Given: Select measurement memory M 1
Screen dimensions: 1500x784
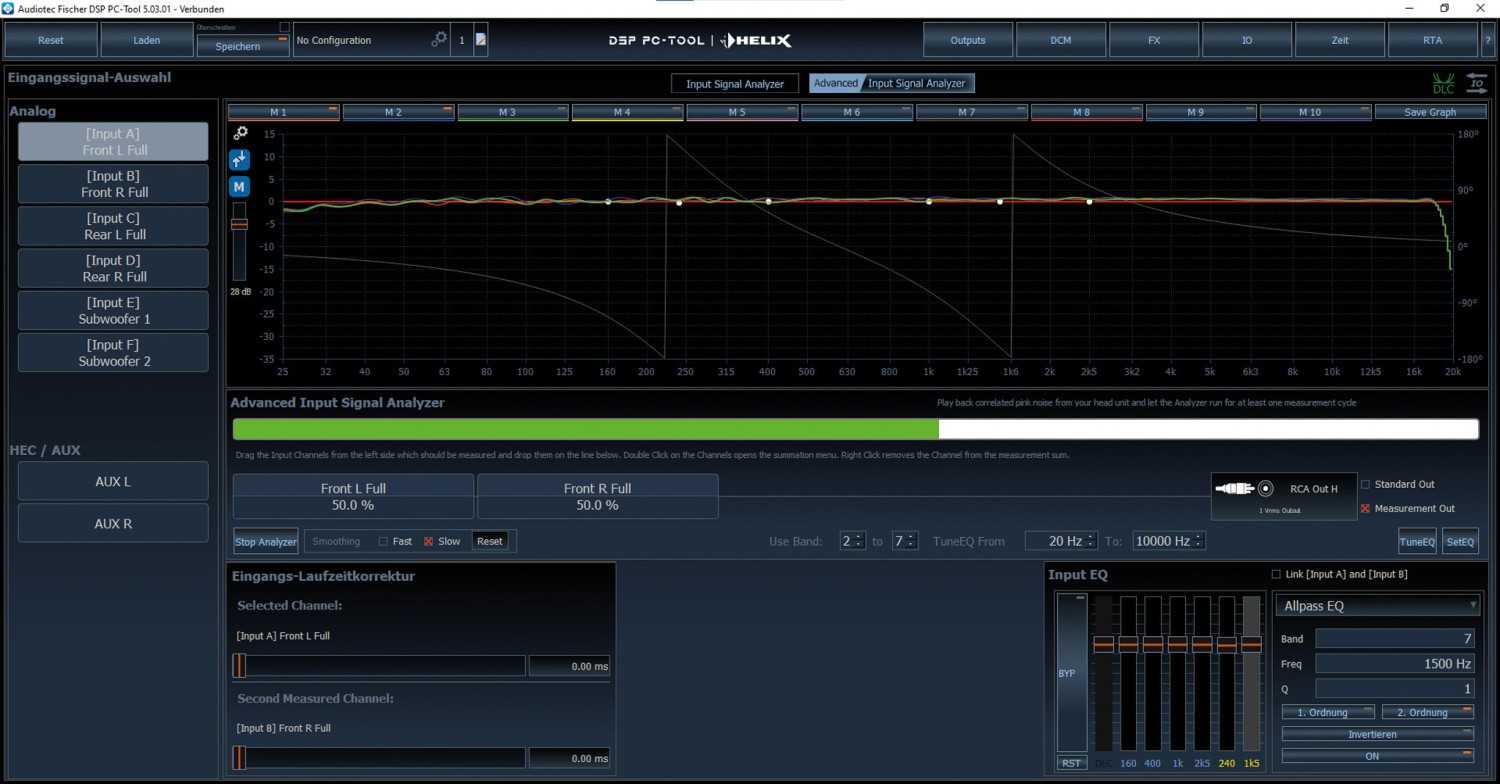Looking at the screenshot, I should point(284,112).
